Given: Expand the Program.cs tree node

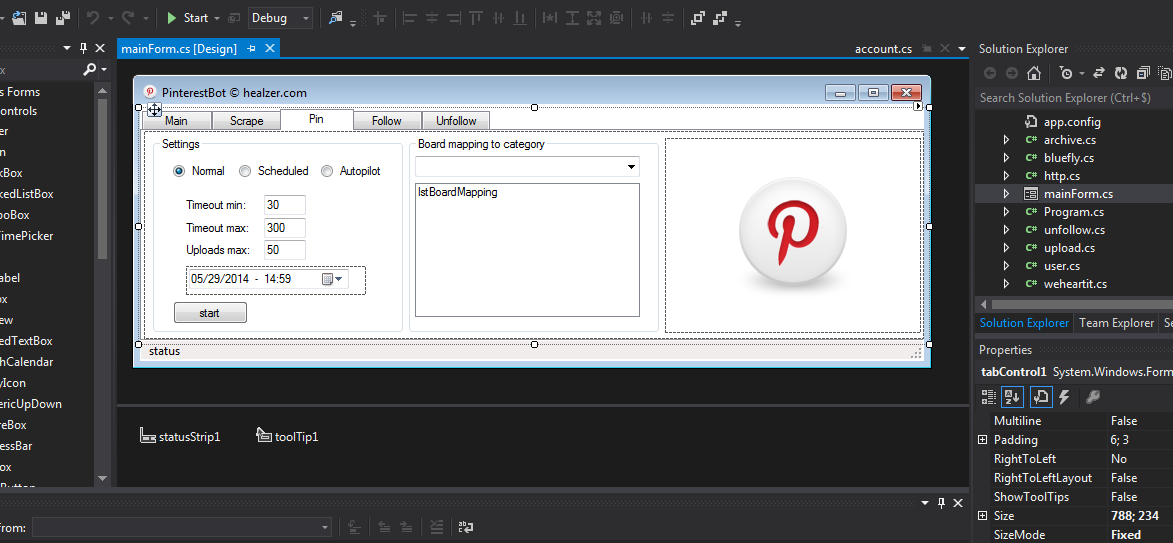Looking at the screenshot, I should click(1006, 212).
